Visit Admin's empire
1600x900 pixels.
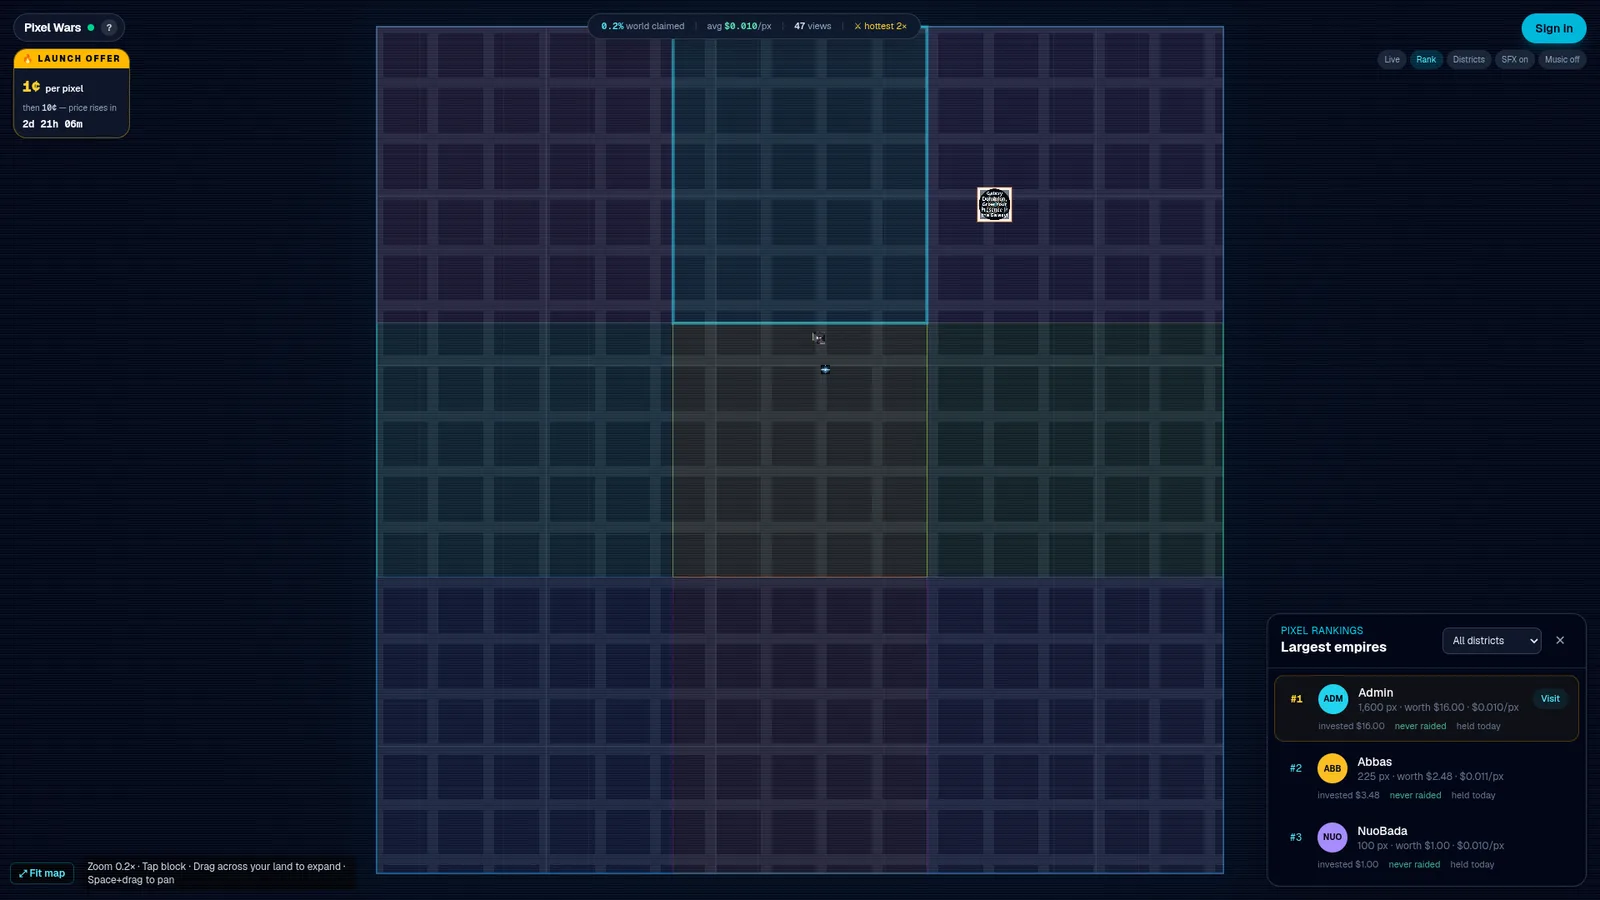[1550, 699]
